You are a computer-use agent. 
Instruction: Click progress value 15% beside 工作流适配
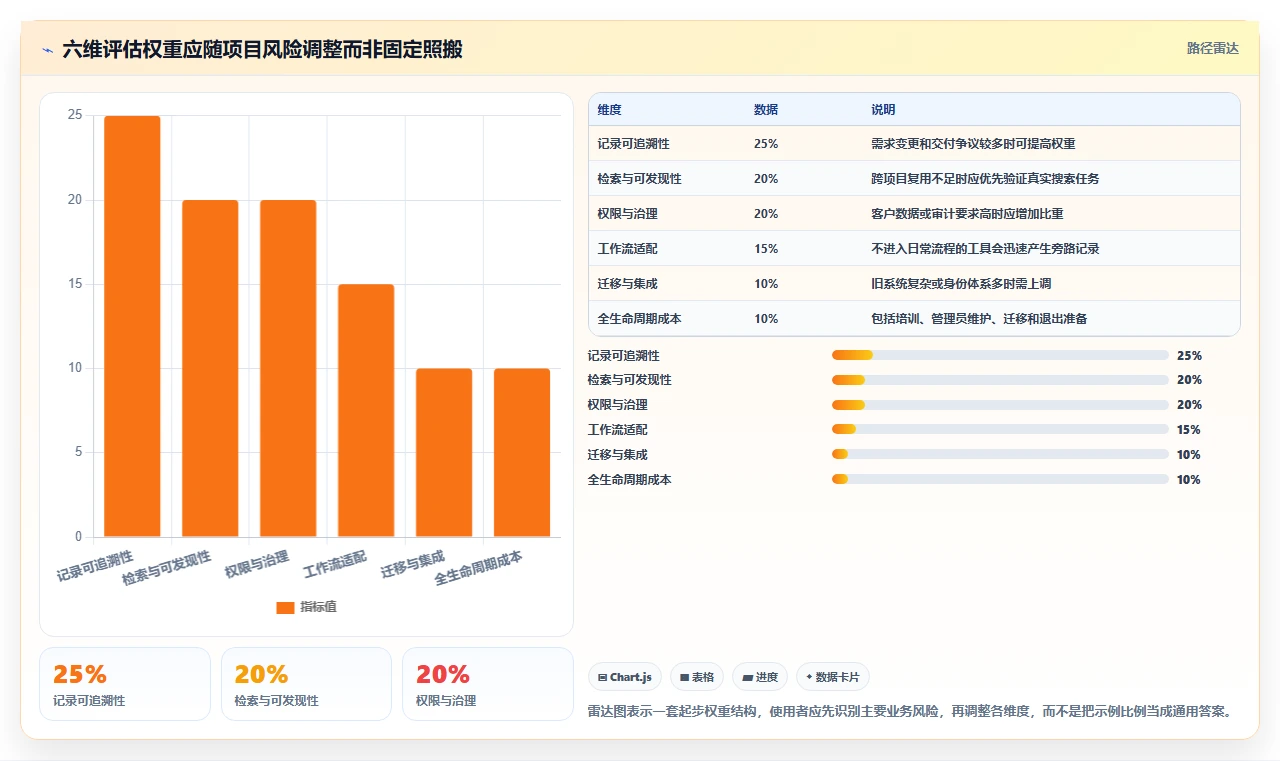(1189, 430)
